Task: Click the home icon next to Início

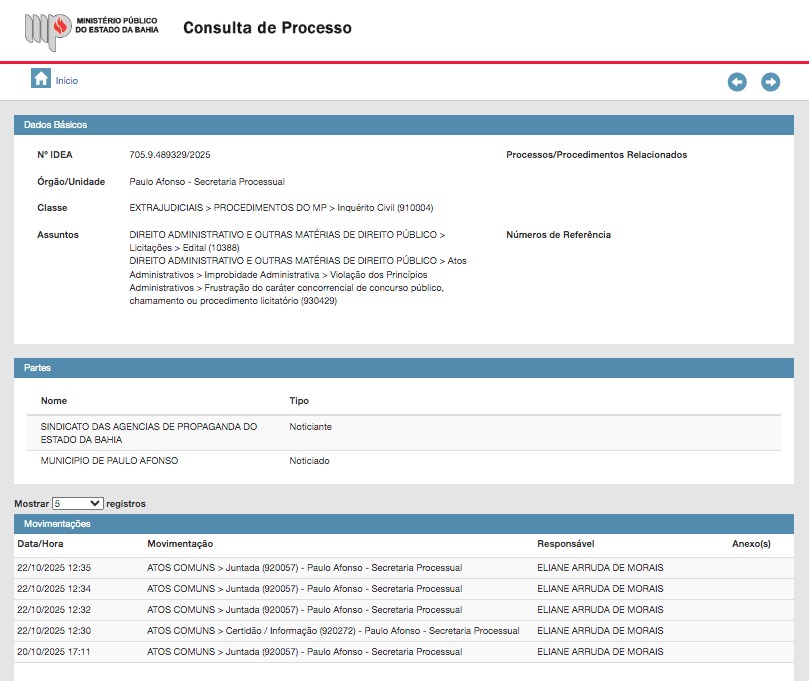Action: tap(41, 79)
